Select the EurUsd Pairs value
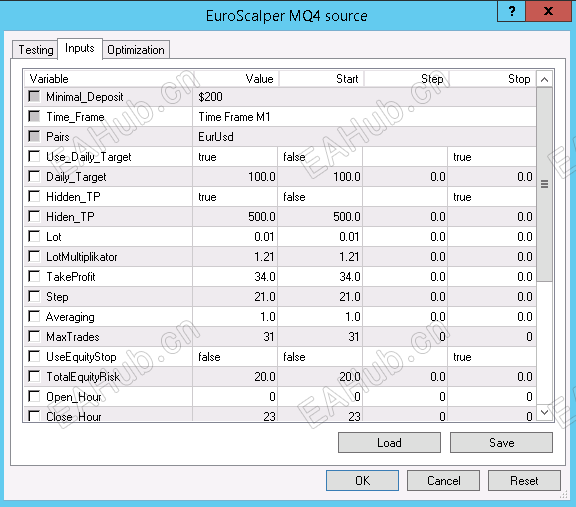This screenshot has width=576, height=507. tap(364, 137)
